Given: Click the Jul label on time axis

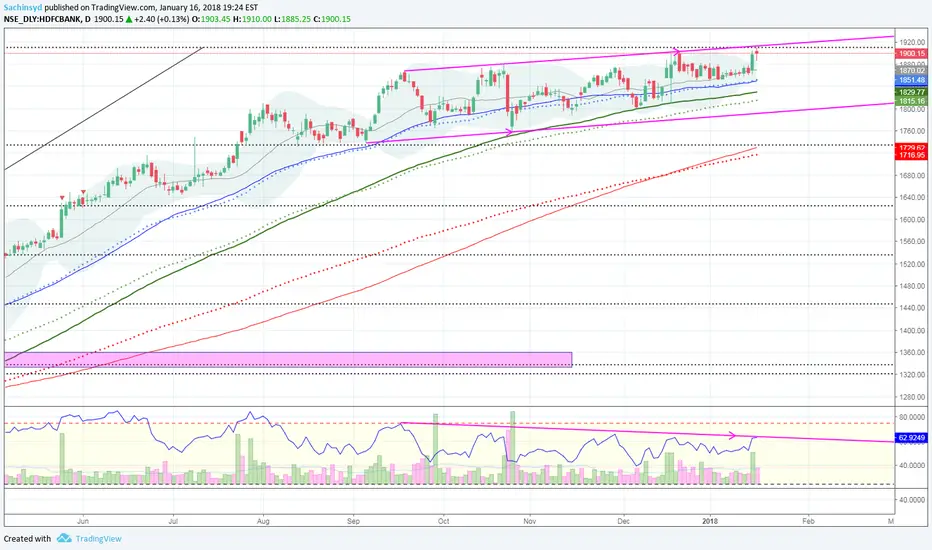Looking at the screenshot, I should point(173,521).
